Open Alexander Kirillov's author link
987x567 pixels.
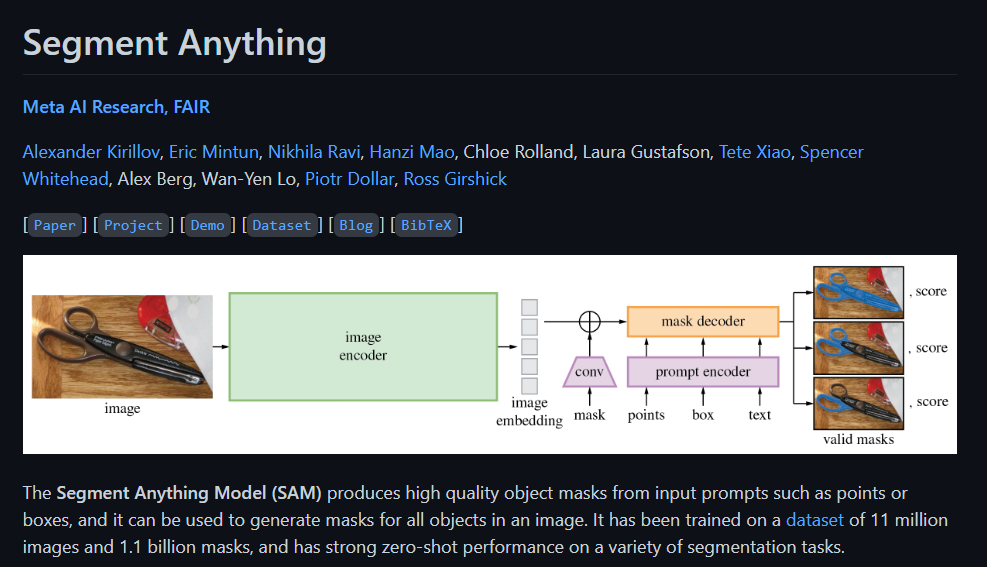tap(91, 152)
